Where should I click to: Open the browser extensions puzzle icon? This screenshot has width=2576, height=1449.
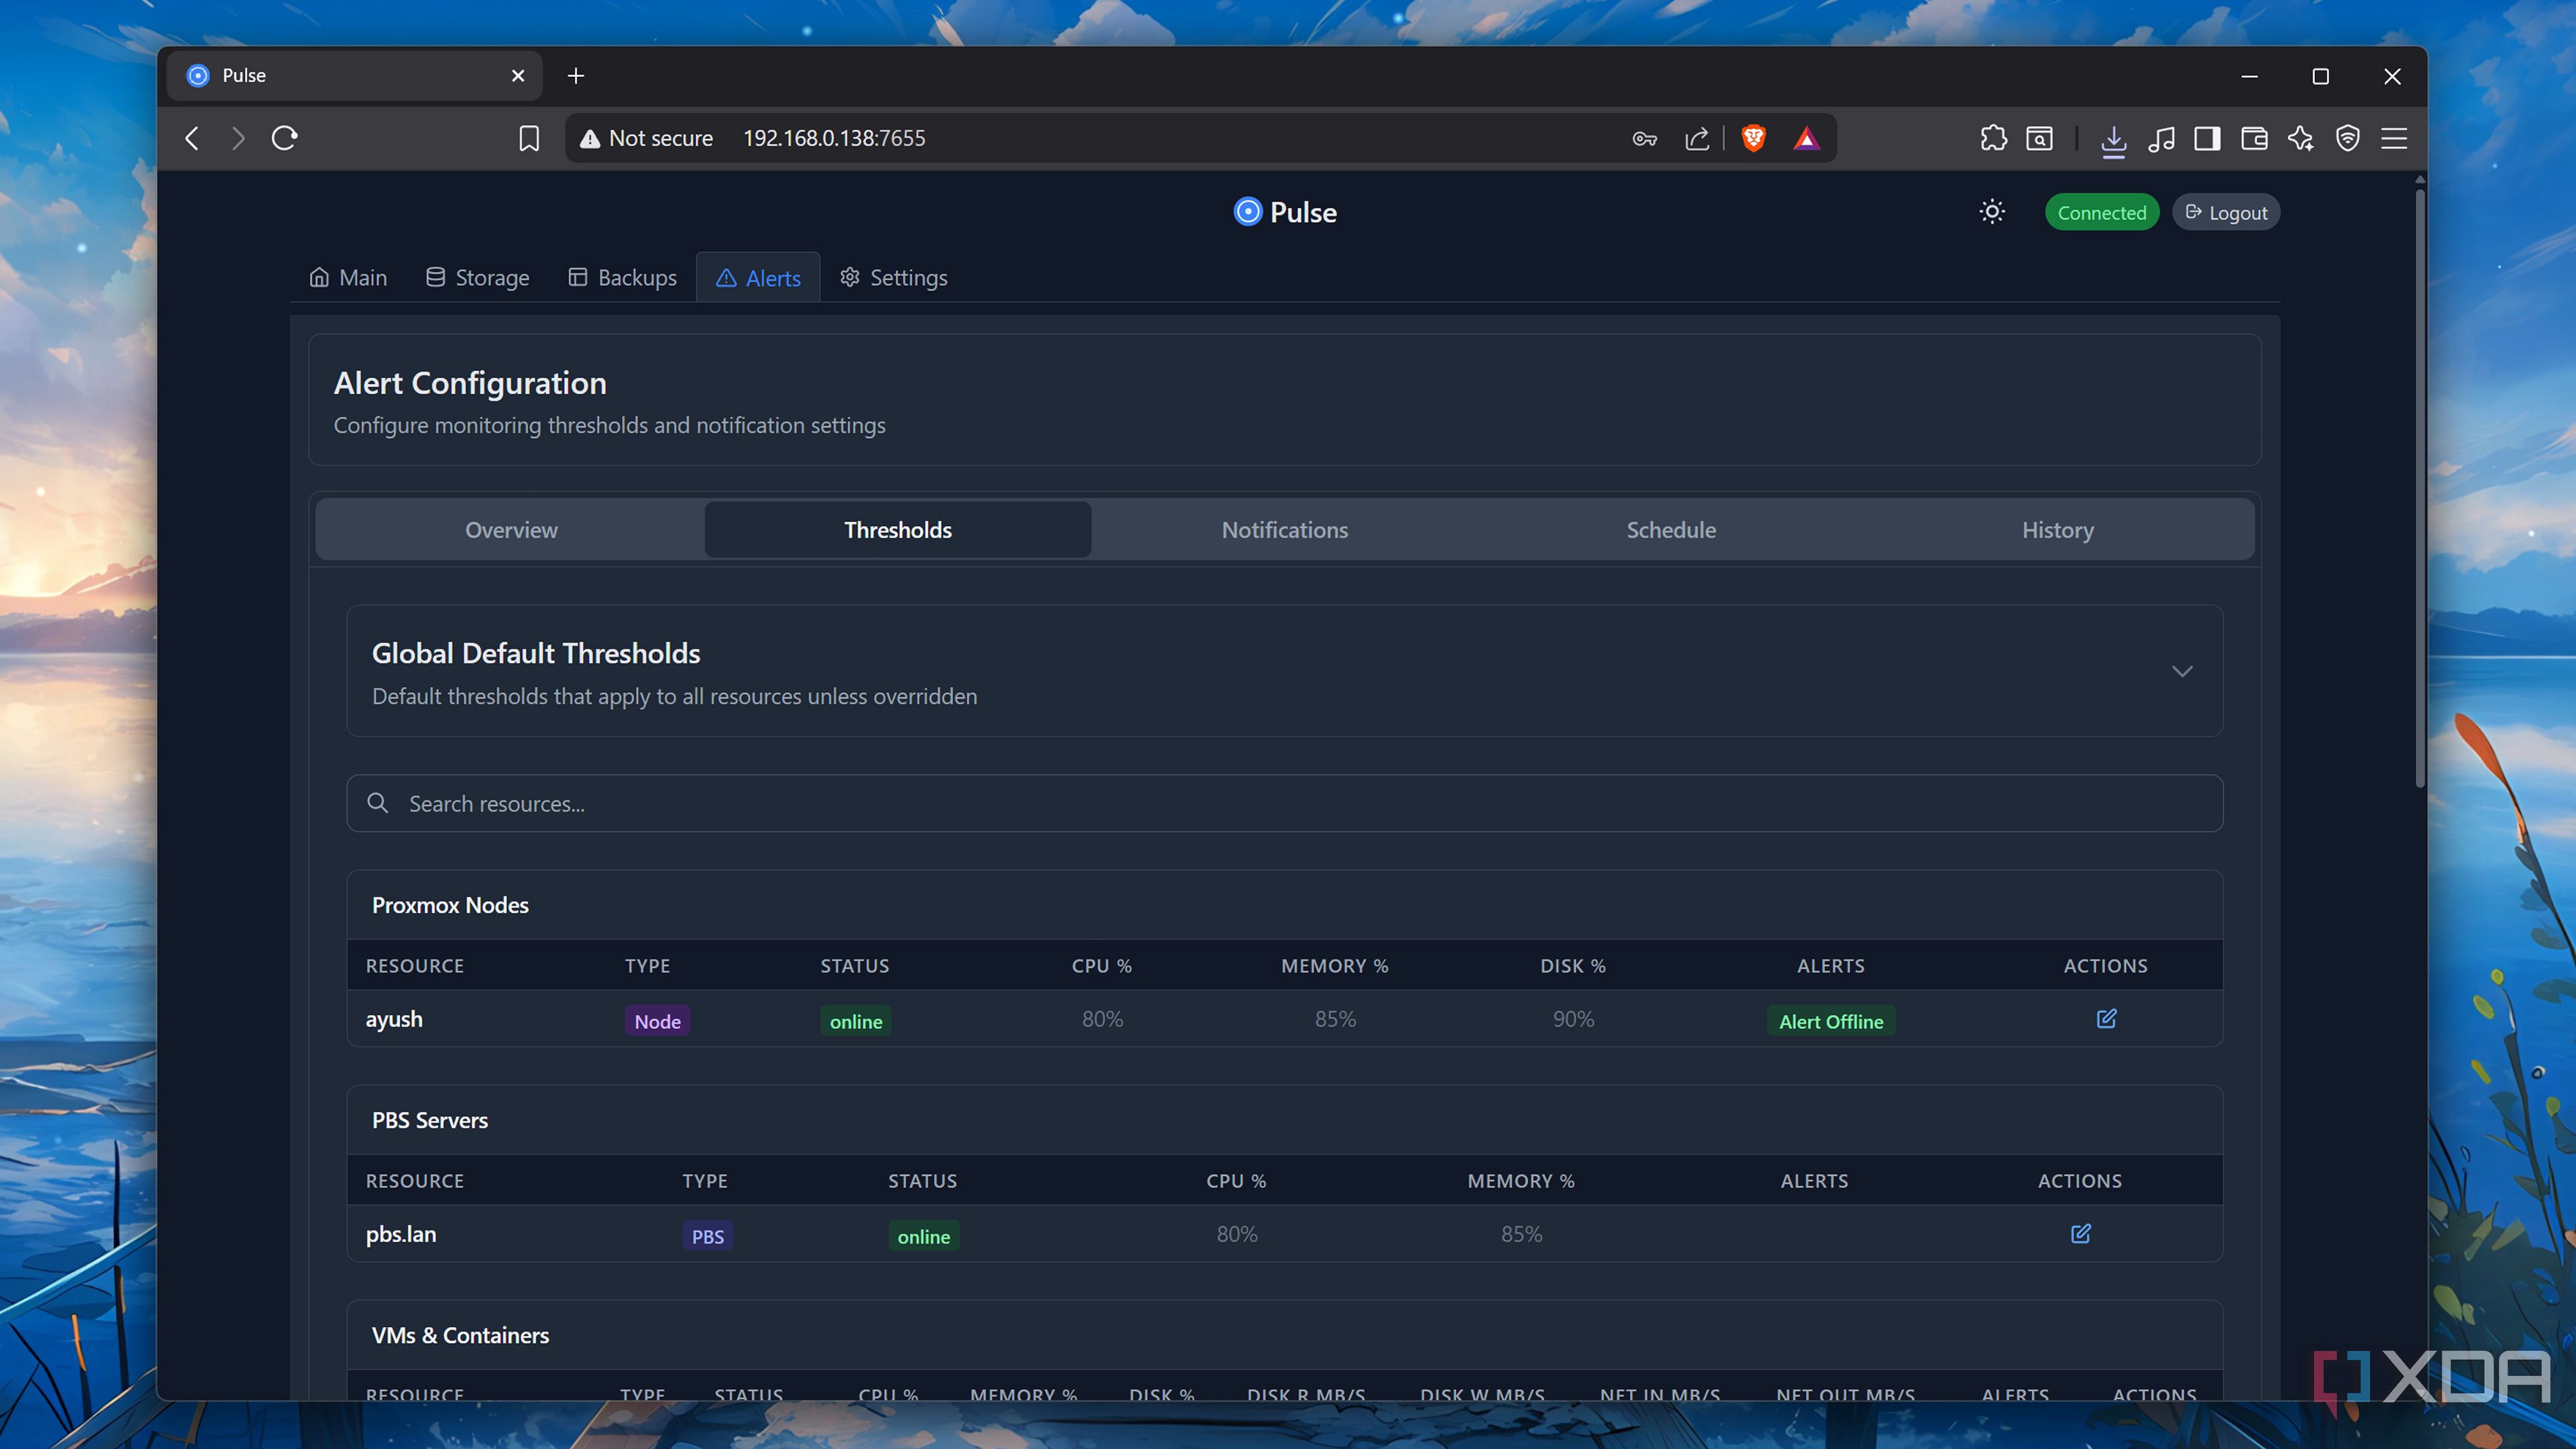pyautogui.click(x=1993, y=138)
